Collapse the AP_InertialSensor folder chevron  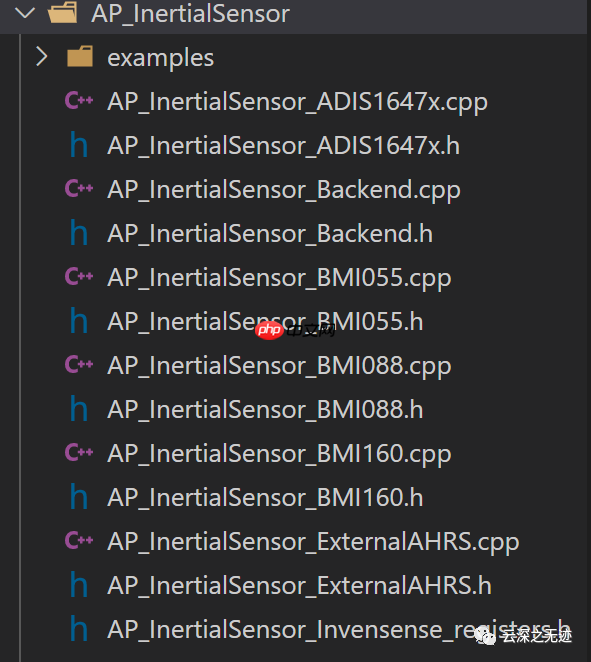coord(25,13)
